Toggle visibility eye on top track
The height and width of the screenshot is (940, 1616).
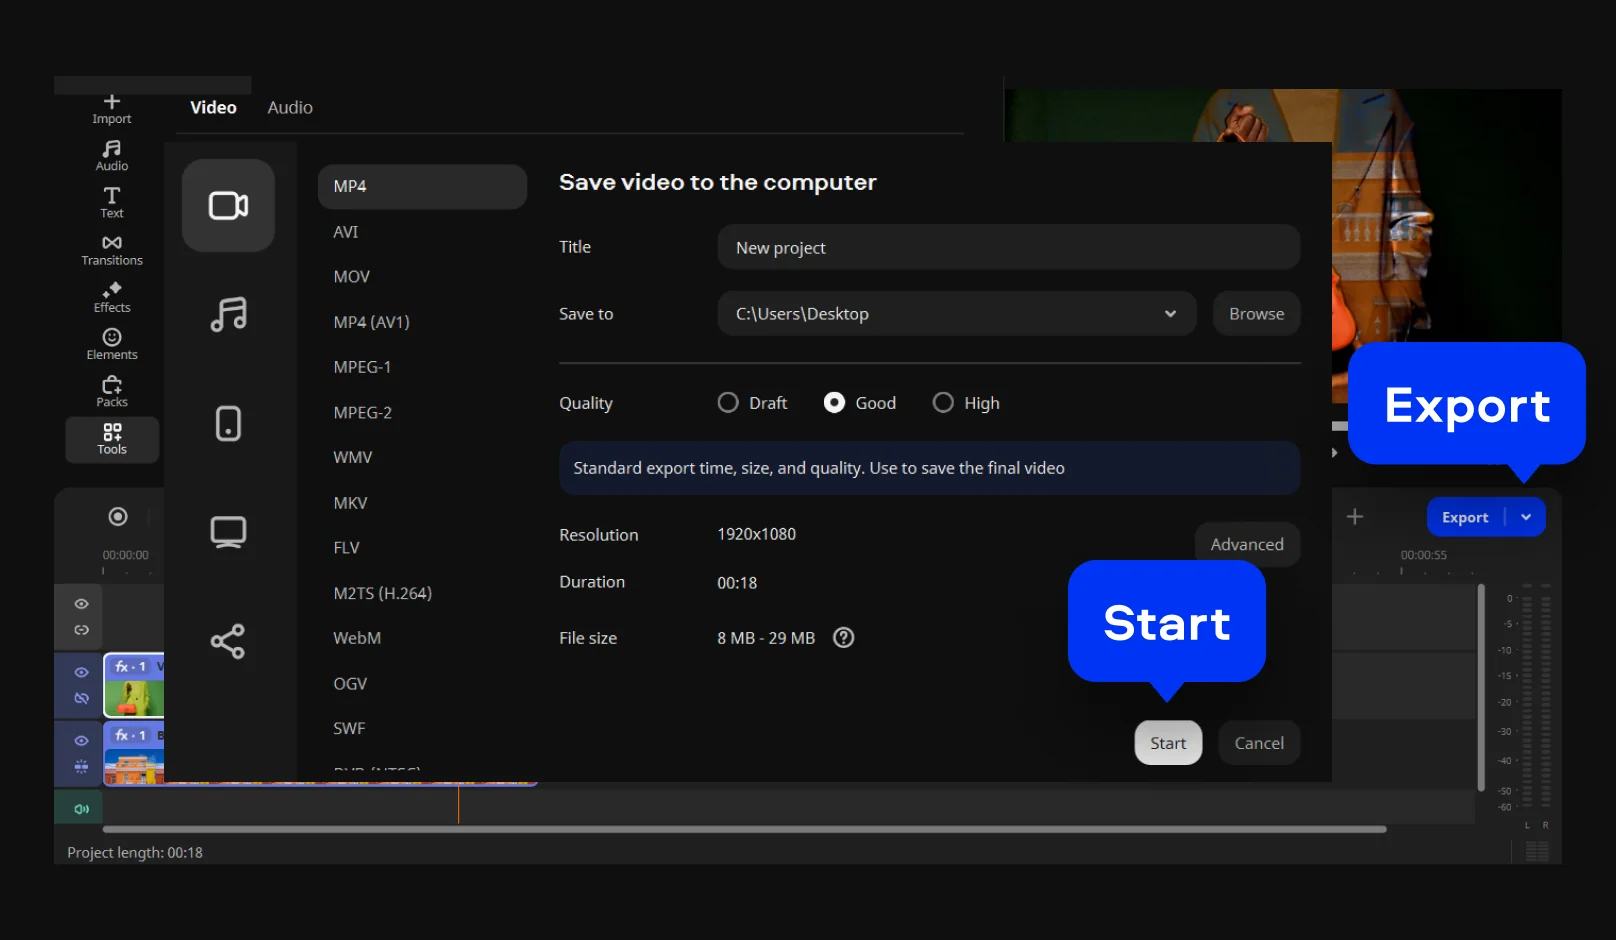tap(82, 604)
